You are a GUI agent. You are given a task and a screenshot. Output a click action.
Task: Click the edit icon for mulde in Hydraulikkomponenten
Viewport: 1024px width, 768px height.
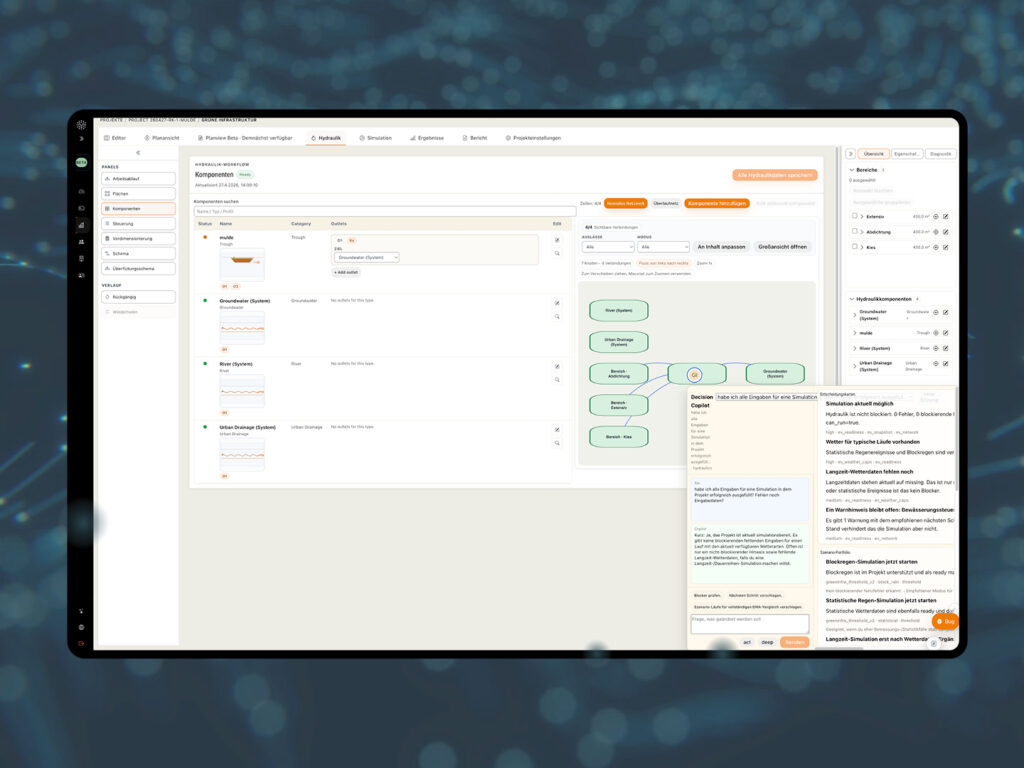(x=946, y=333)
